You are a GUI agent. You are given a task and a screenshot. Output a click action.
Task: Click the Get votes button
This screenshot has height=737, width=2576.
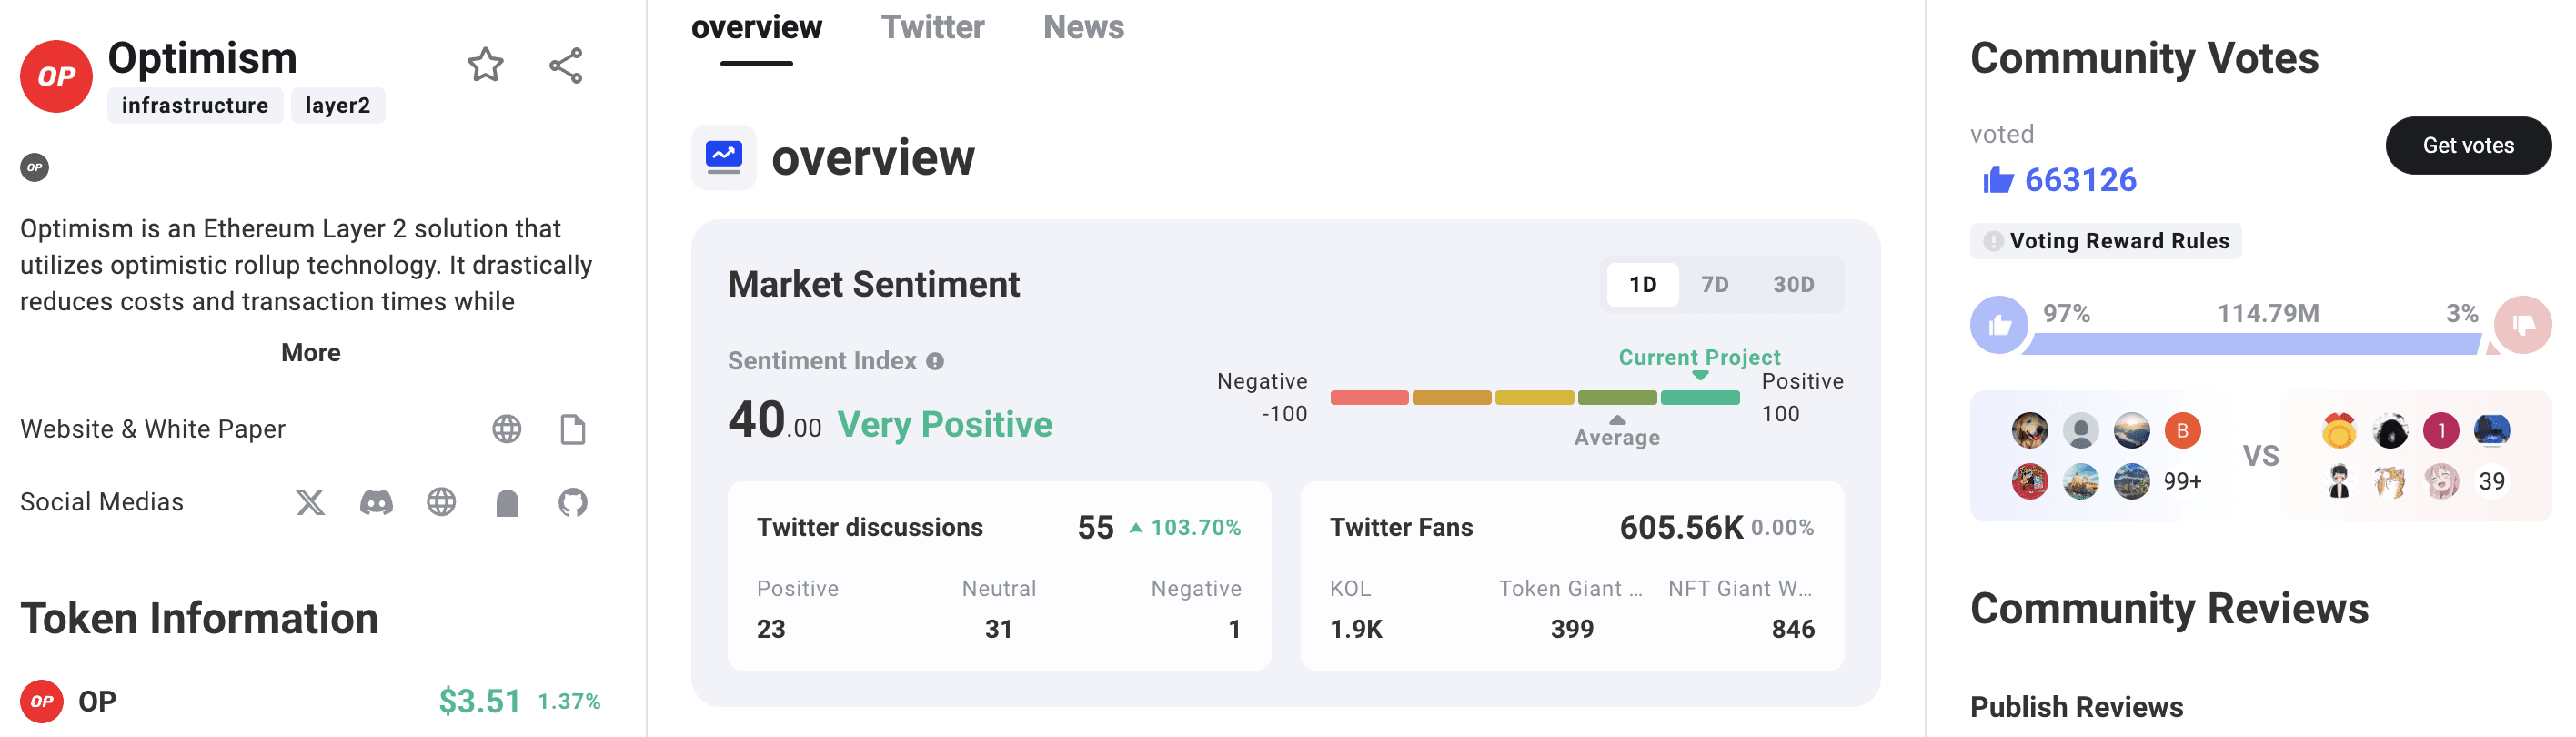point(2468,146)
